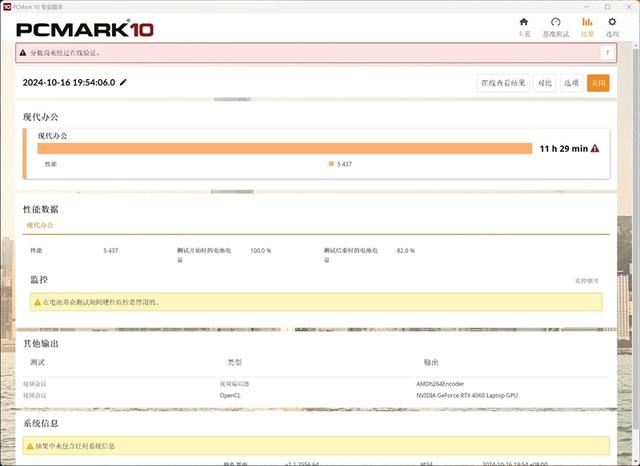Click the PCMARK 10 logo
Screen dimensions: 640x466
pos(84,29)
